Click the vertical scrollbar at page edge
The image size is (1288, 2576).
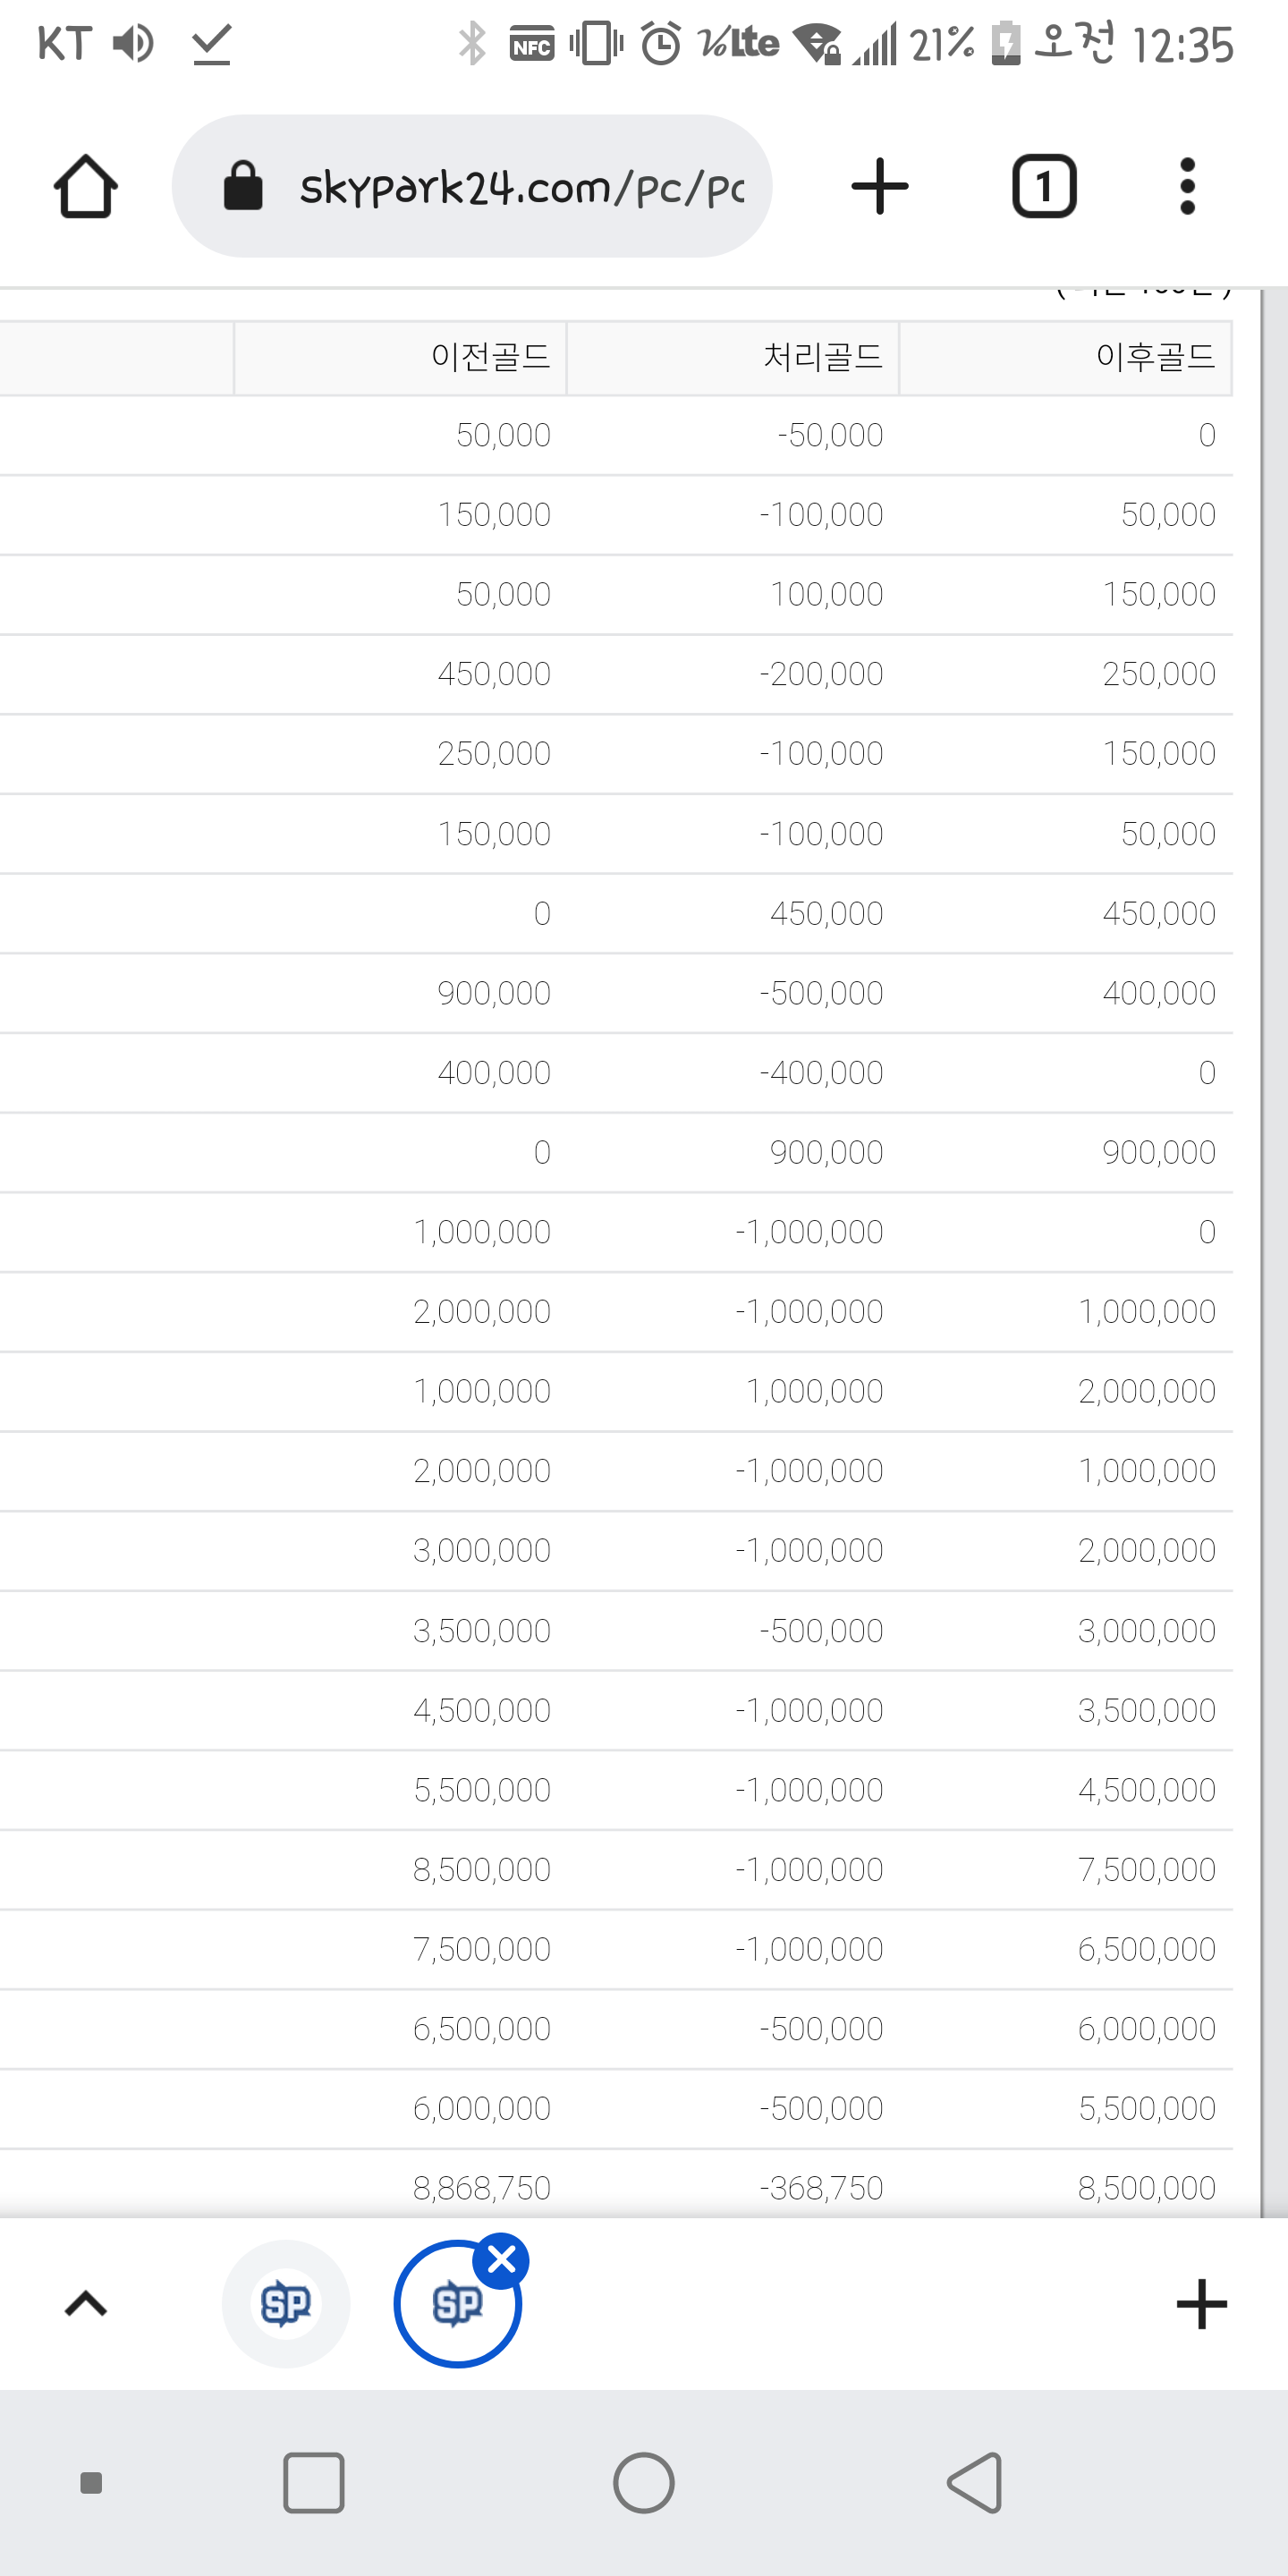click(1262, 1250)
